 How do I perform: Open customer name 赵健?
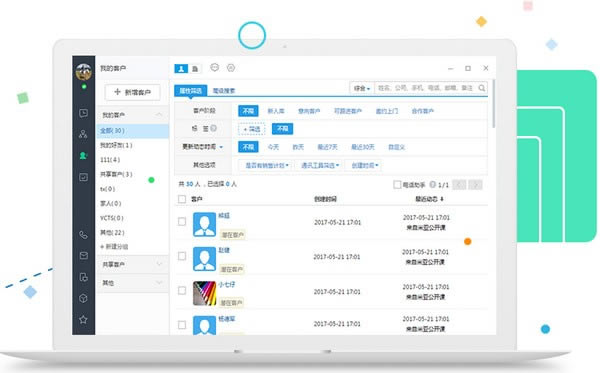point(224,250)
